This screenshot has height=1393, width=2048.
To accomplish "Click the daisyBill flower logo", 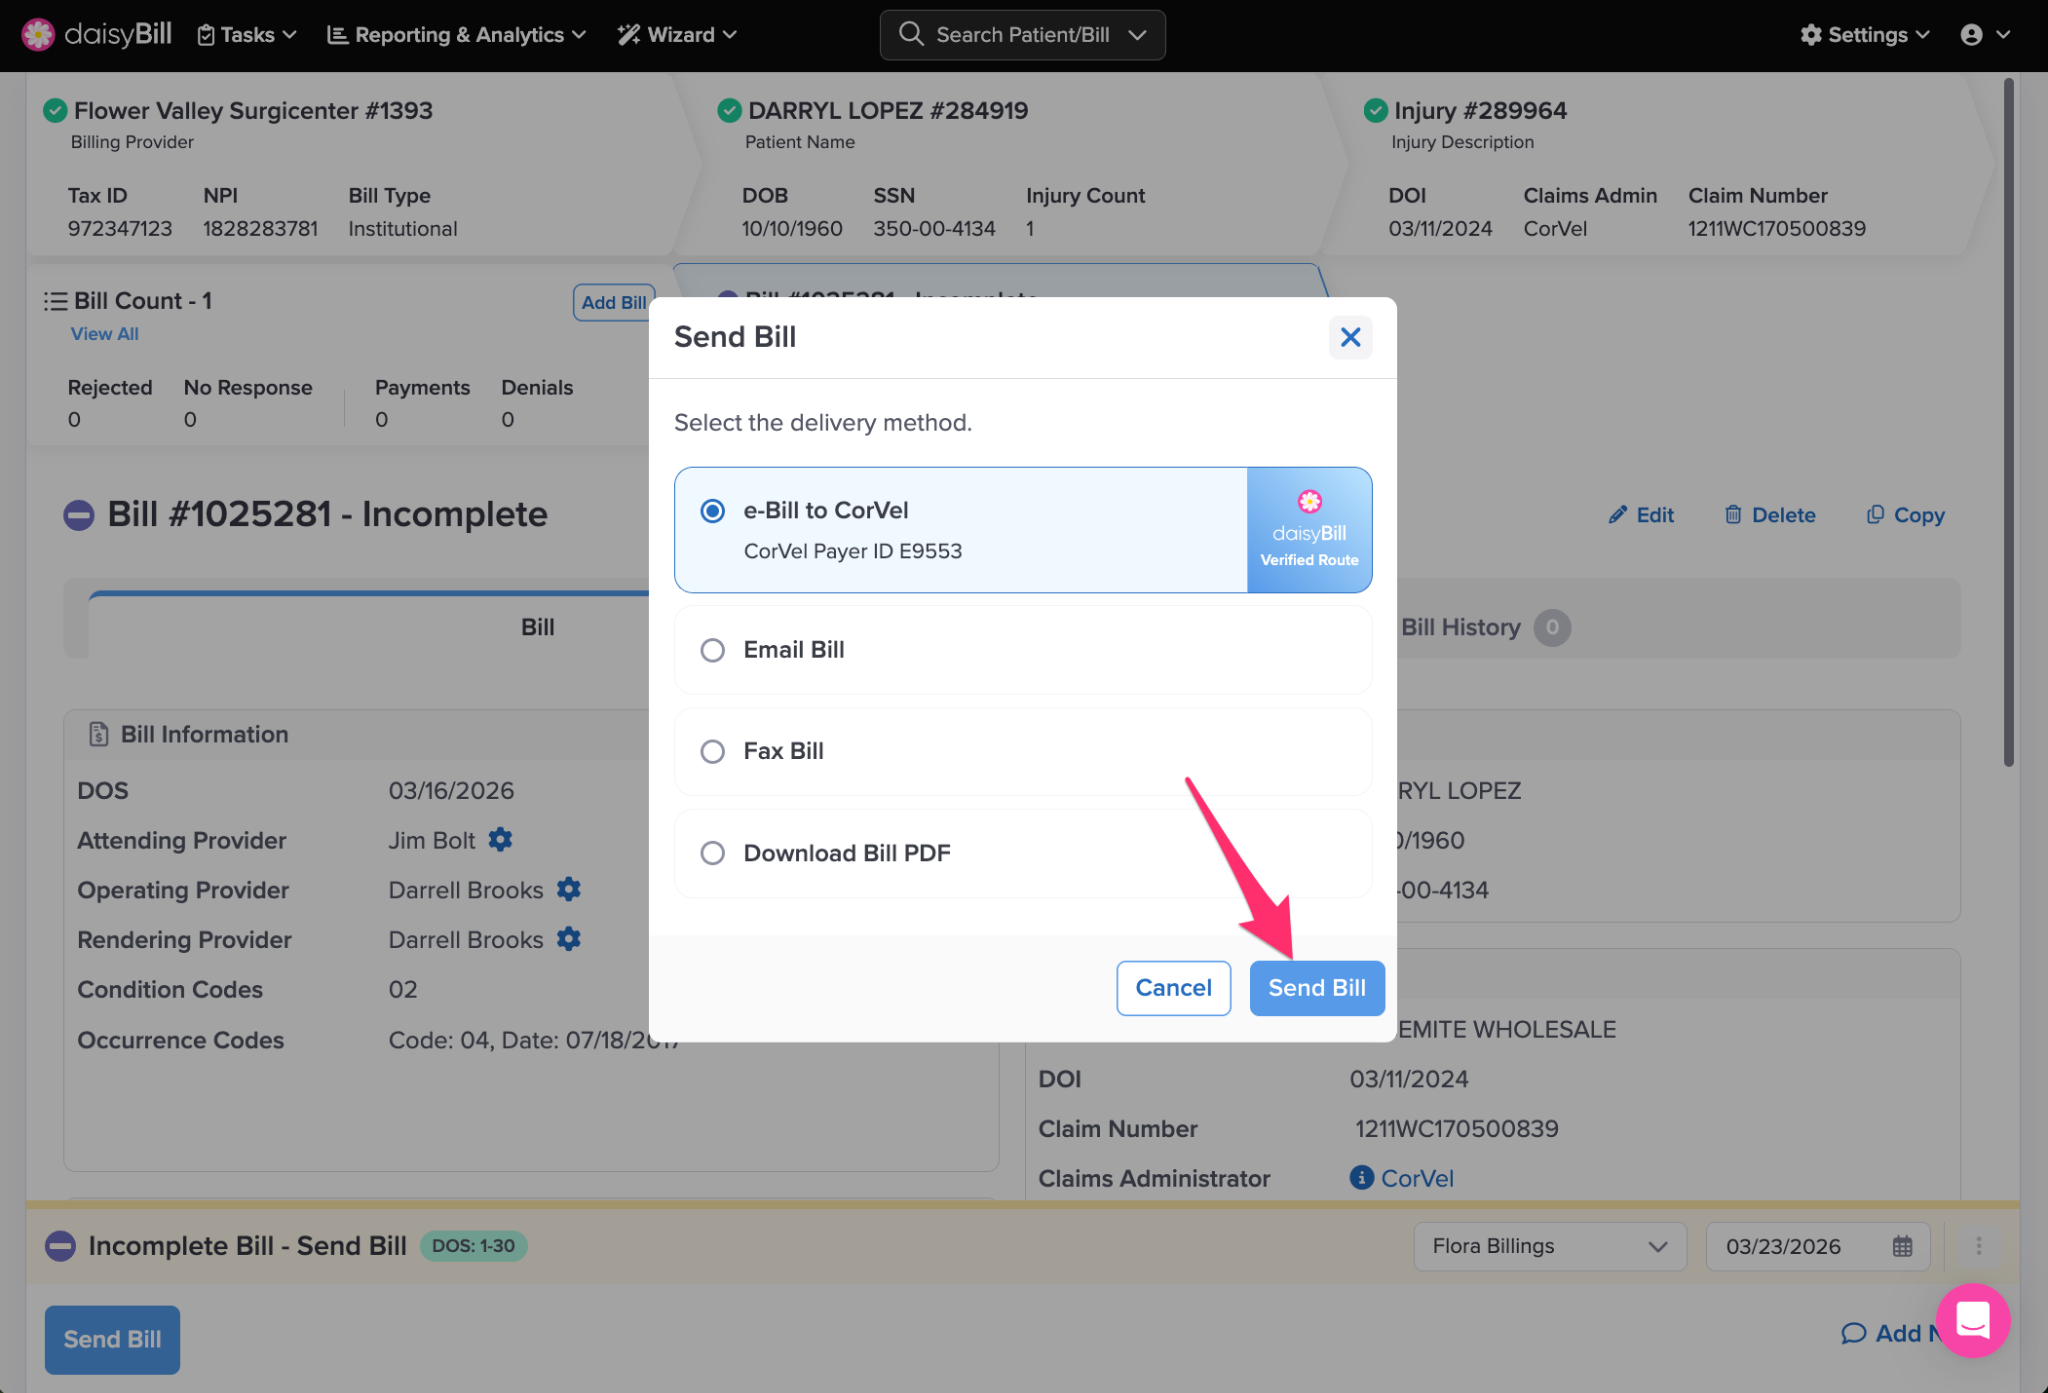I will click(x=38, y=34).
